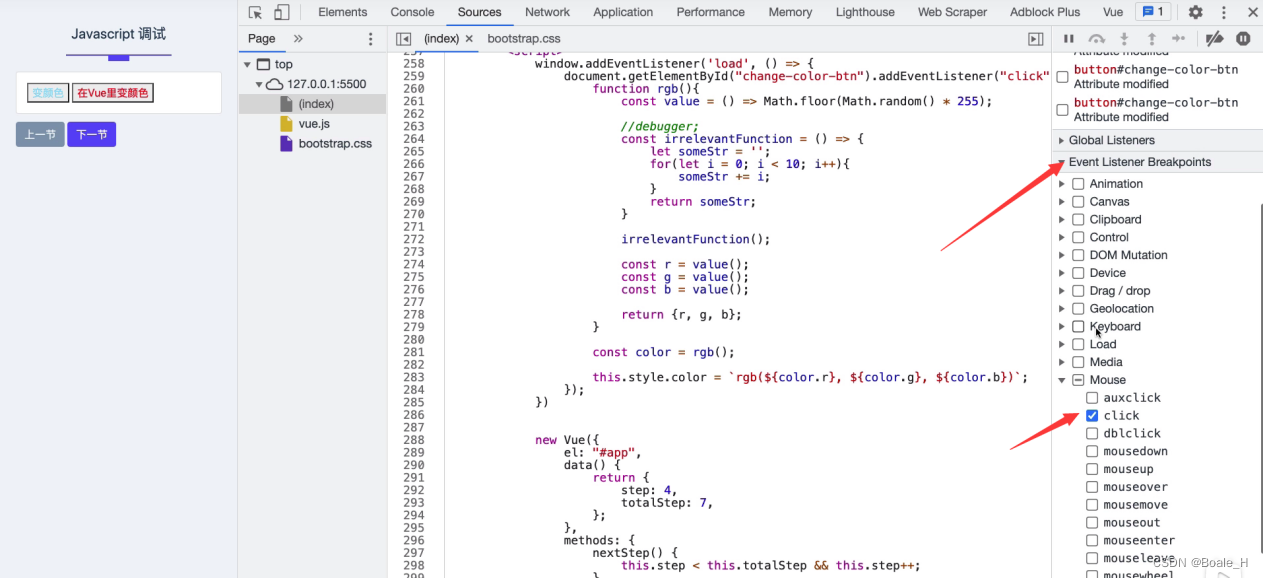Click the 下一节 next button
This screenshot has width=1263, height=578.
coord(92,134)
